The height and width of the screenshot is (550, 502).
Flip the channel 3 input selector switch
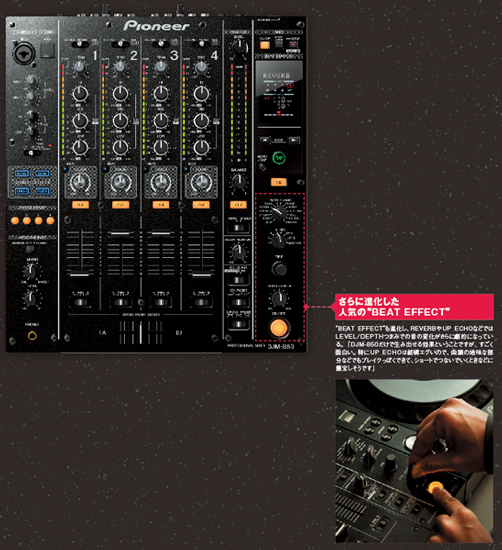coord(161,44)
